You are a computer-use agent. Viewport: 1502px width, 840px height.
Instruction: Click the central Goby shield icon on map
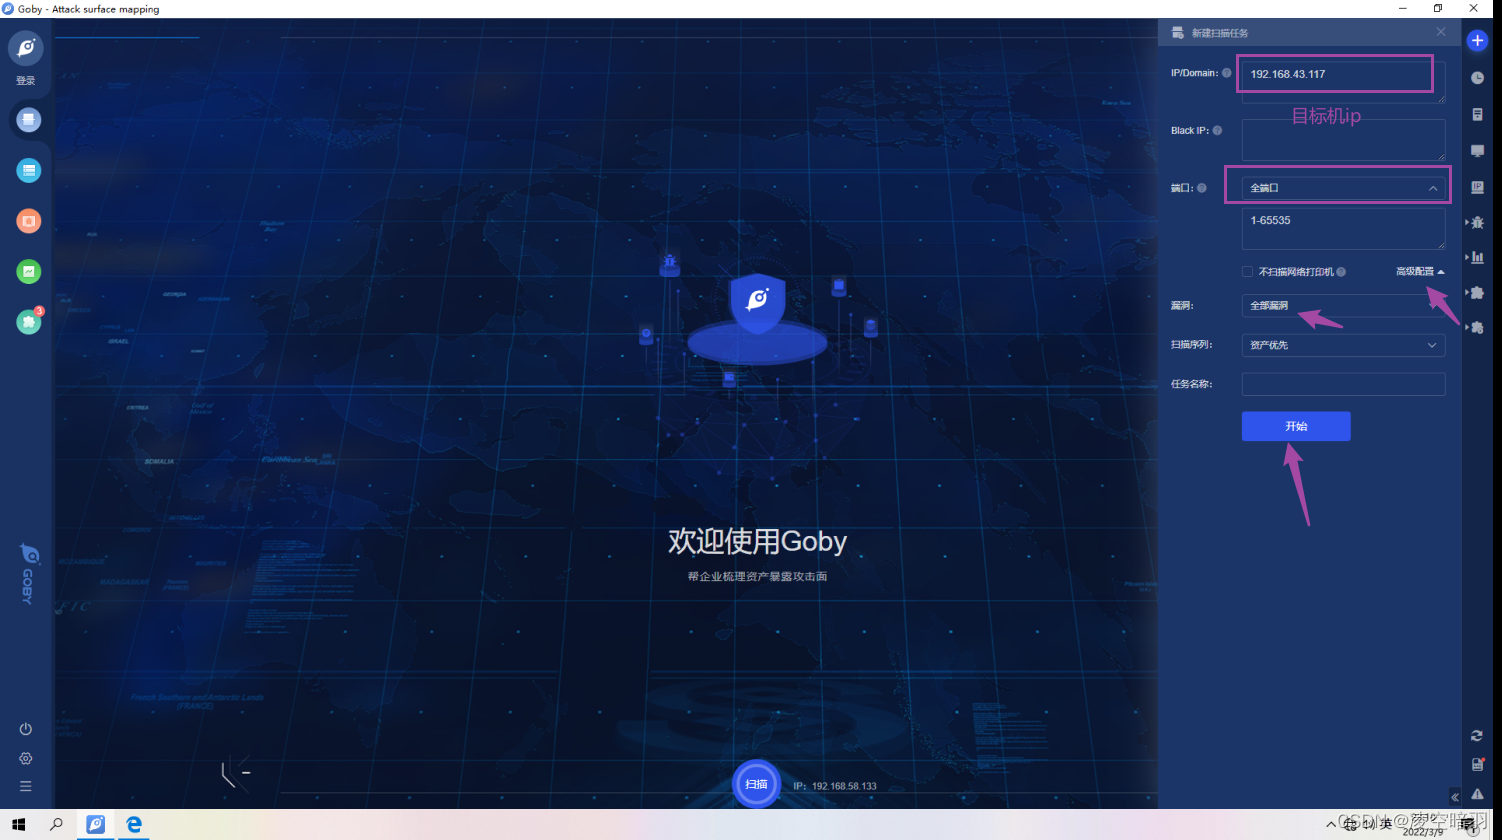click(757, 302)
